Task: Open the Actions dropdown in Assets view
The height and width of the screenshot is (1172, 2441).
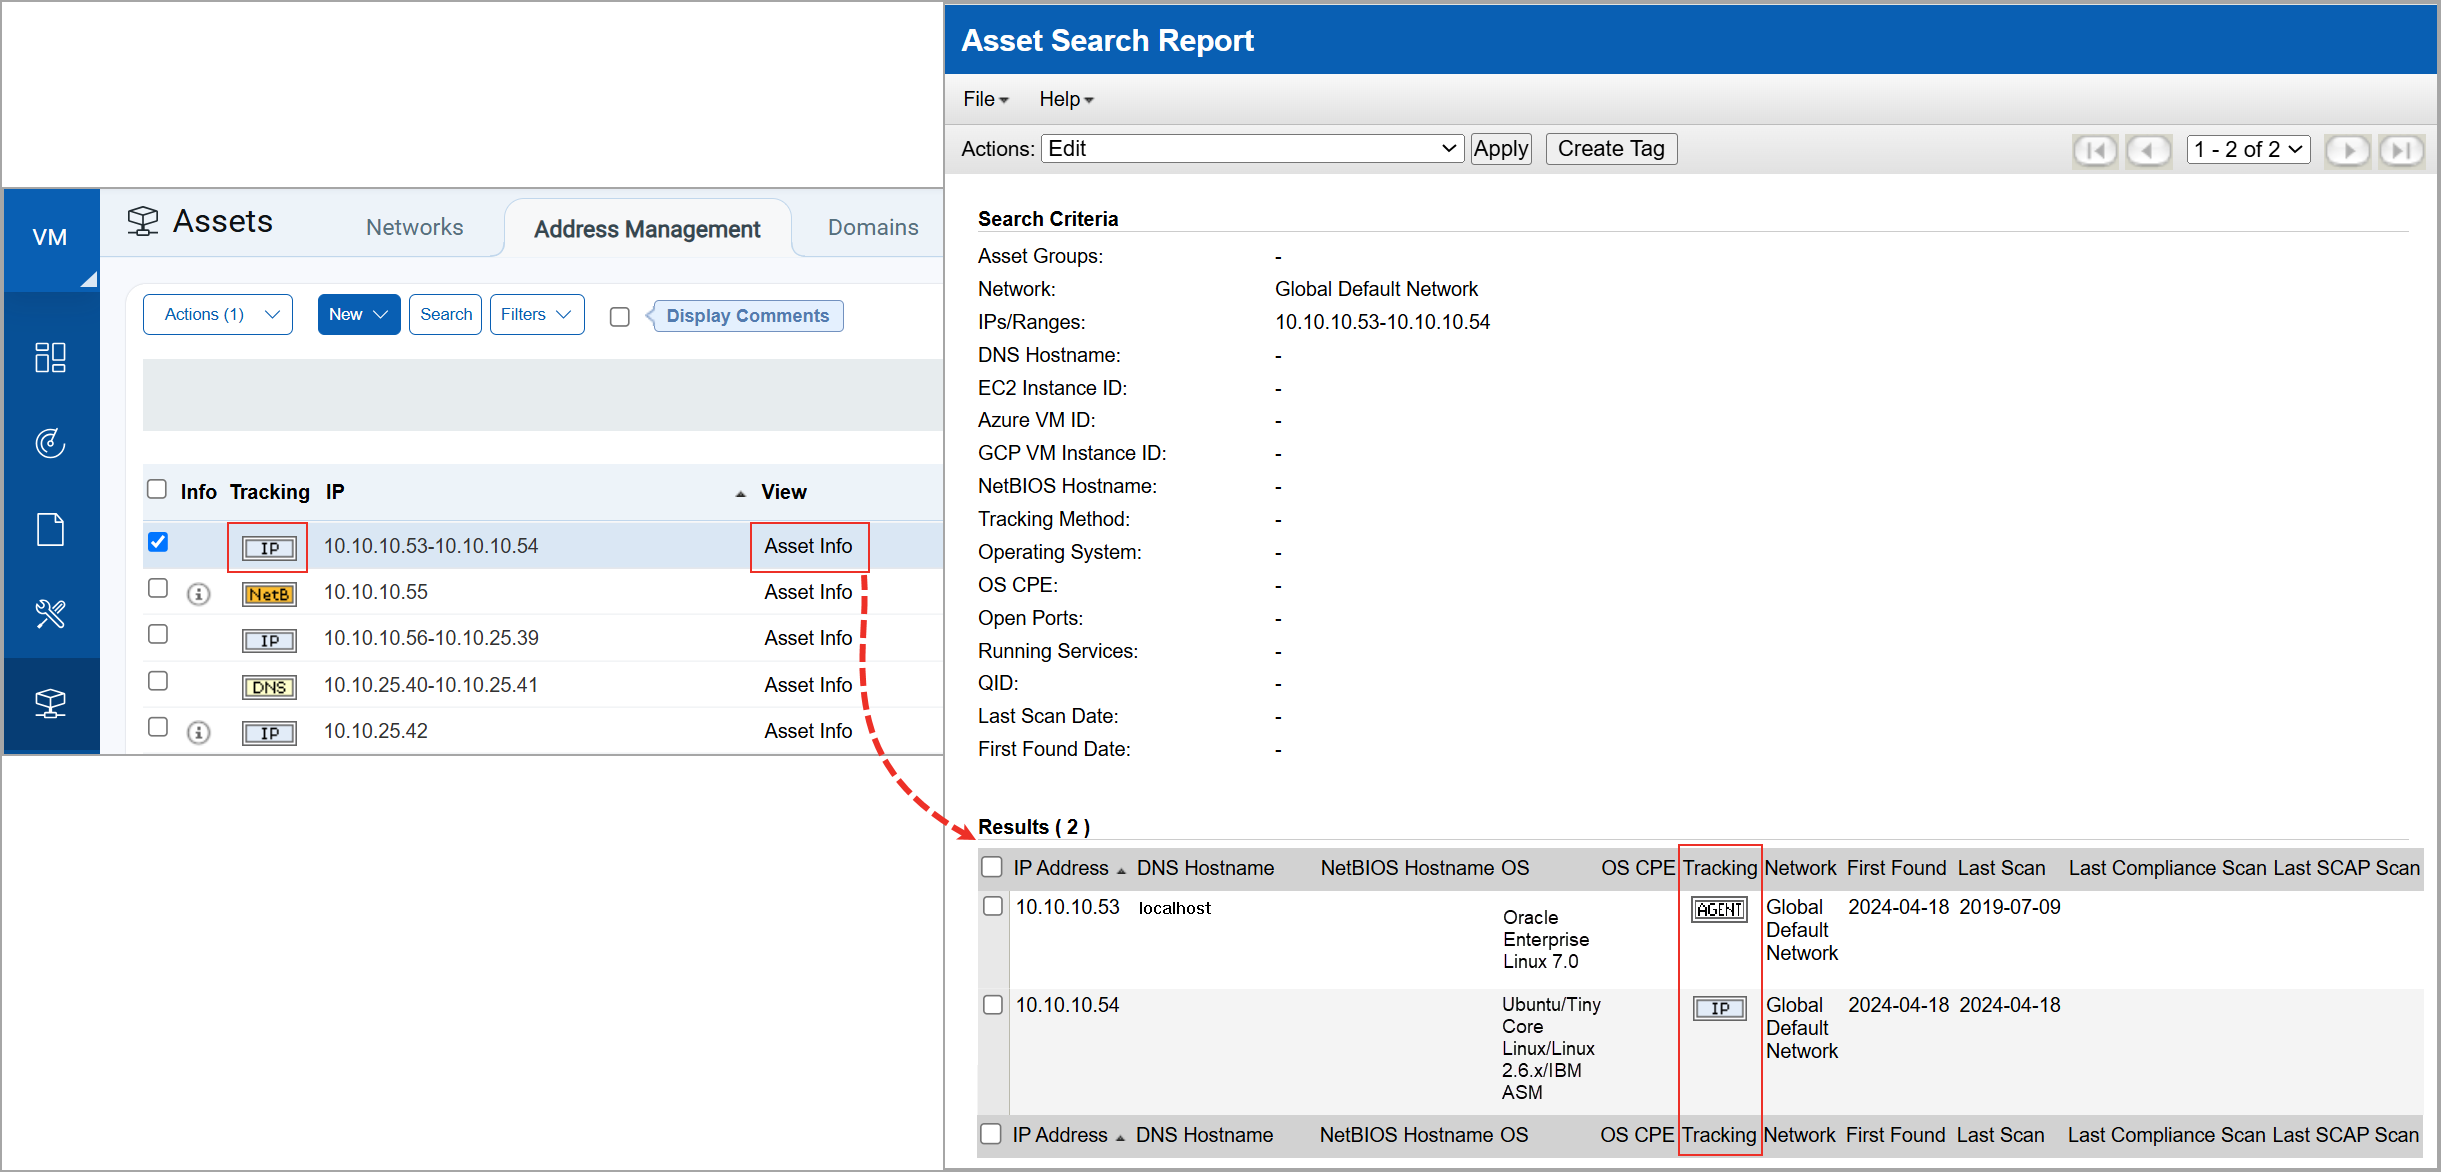Action: tap(217, 314)
